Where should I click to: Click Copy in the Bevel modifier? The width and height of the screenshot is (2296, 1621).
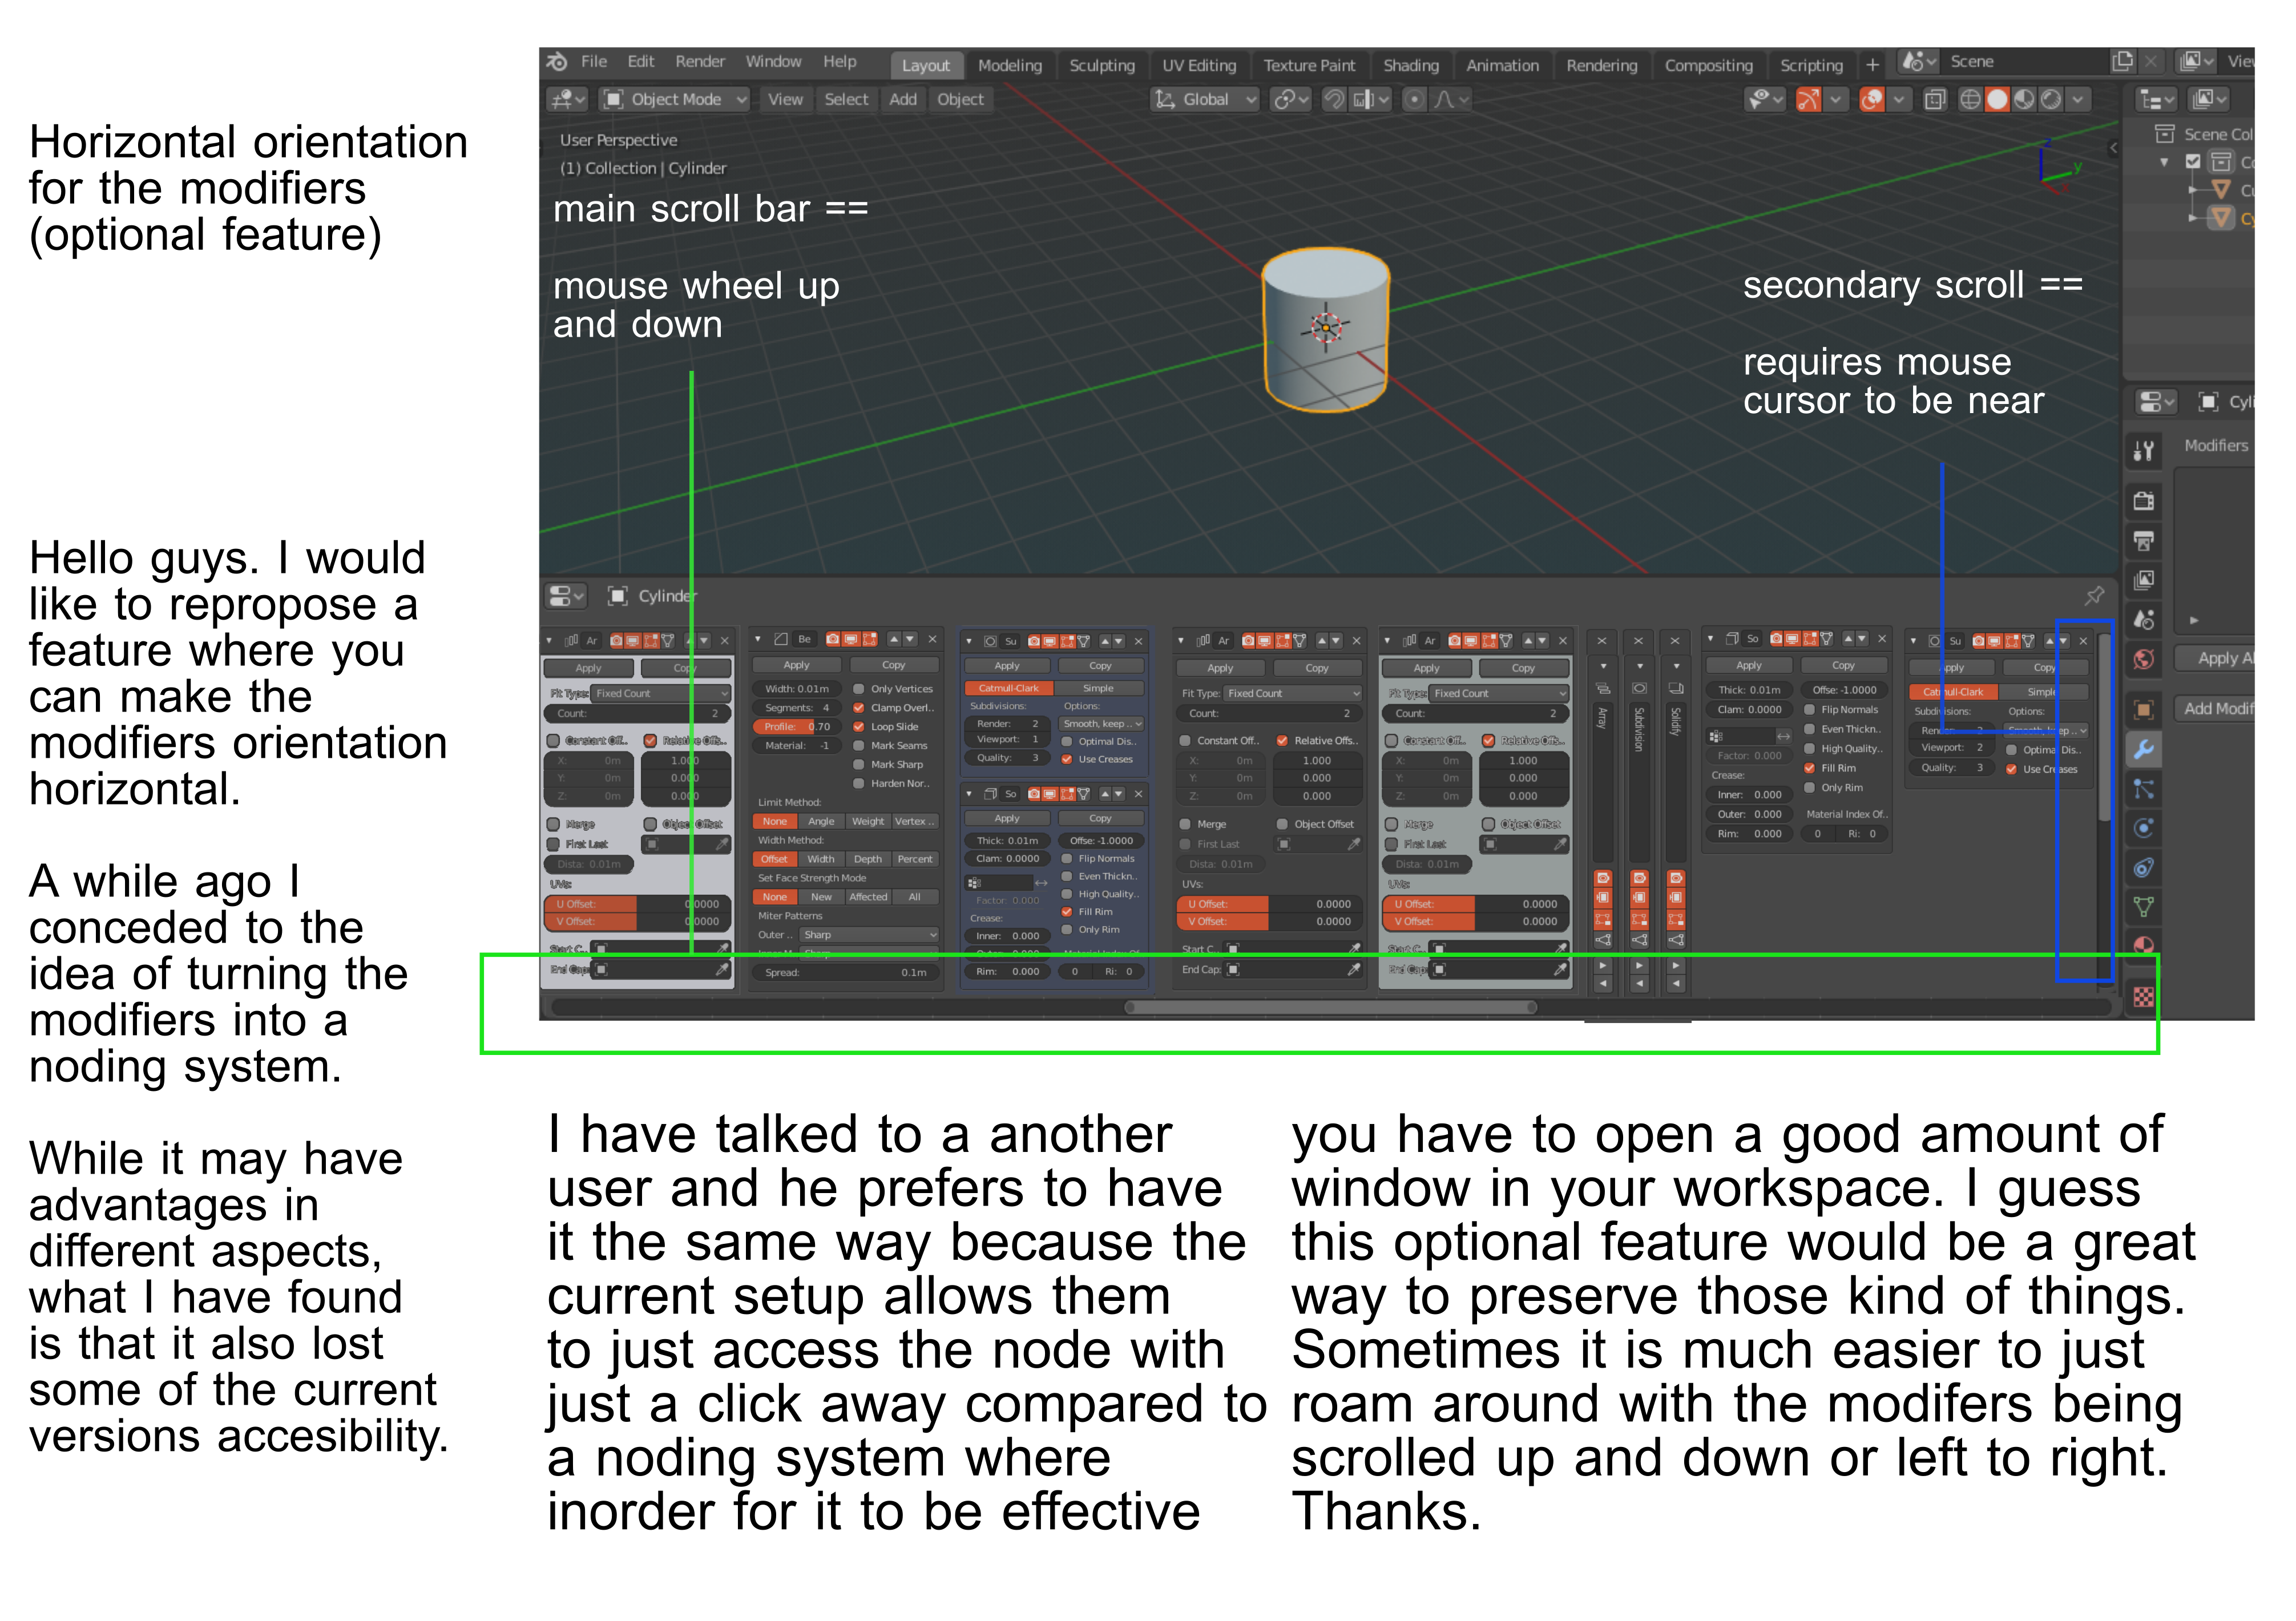point(894,665)
